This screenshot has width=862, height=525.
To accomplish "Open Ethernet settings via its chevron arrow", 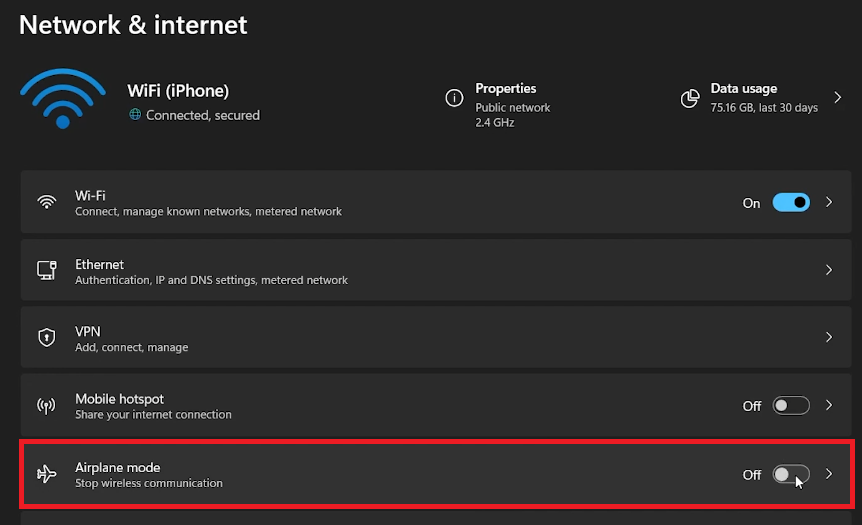I will tap(829, 270).
